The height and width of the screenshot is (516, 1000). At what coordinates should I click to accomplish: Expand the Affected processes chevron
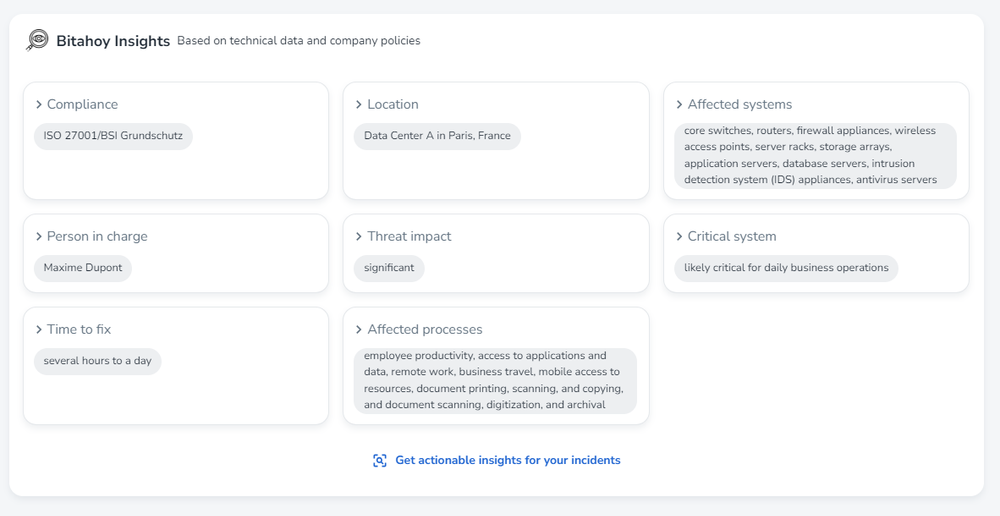point(359,330)
